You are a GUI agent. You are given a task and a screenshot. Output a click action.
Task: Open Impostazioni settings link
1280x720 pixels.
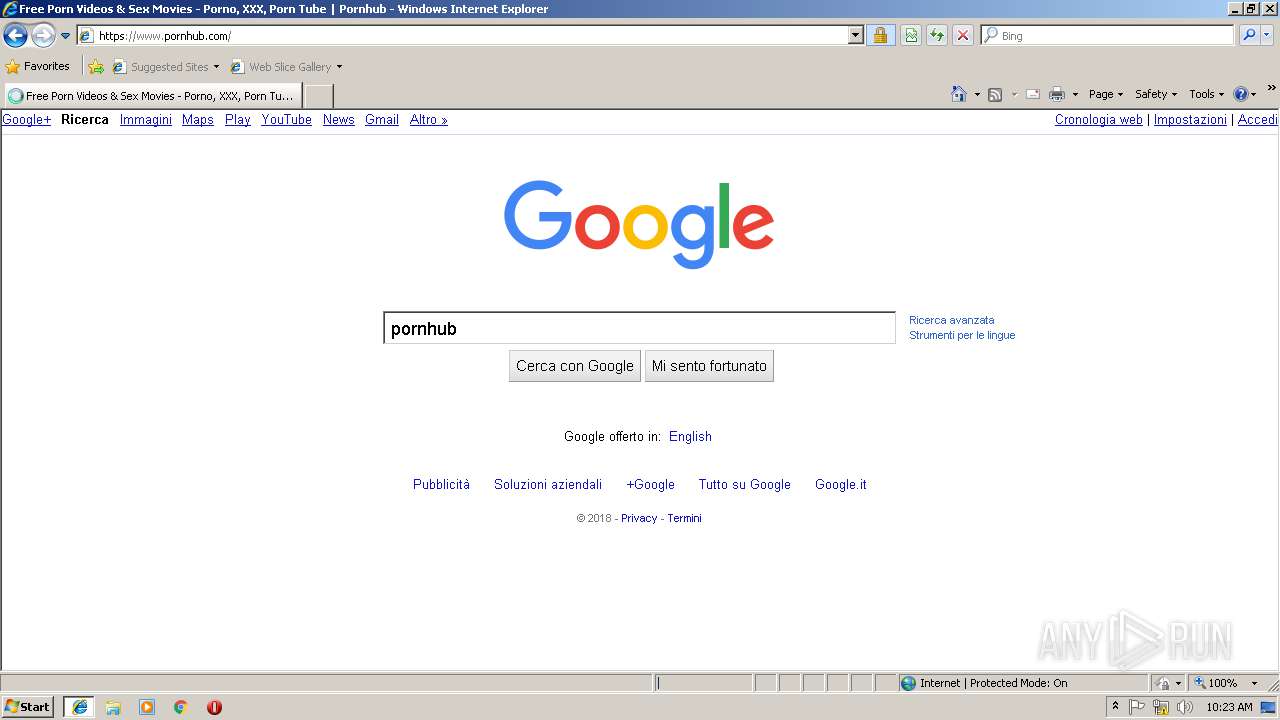(x=1190, y=120)
